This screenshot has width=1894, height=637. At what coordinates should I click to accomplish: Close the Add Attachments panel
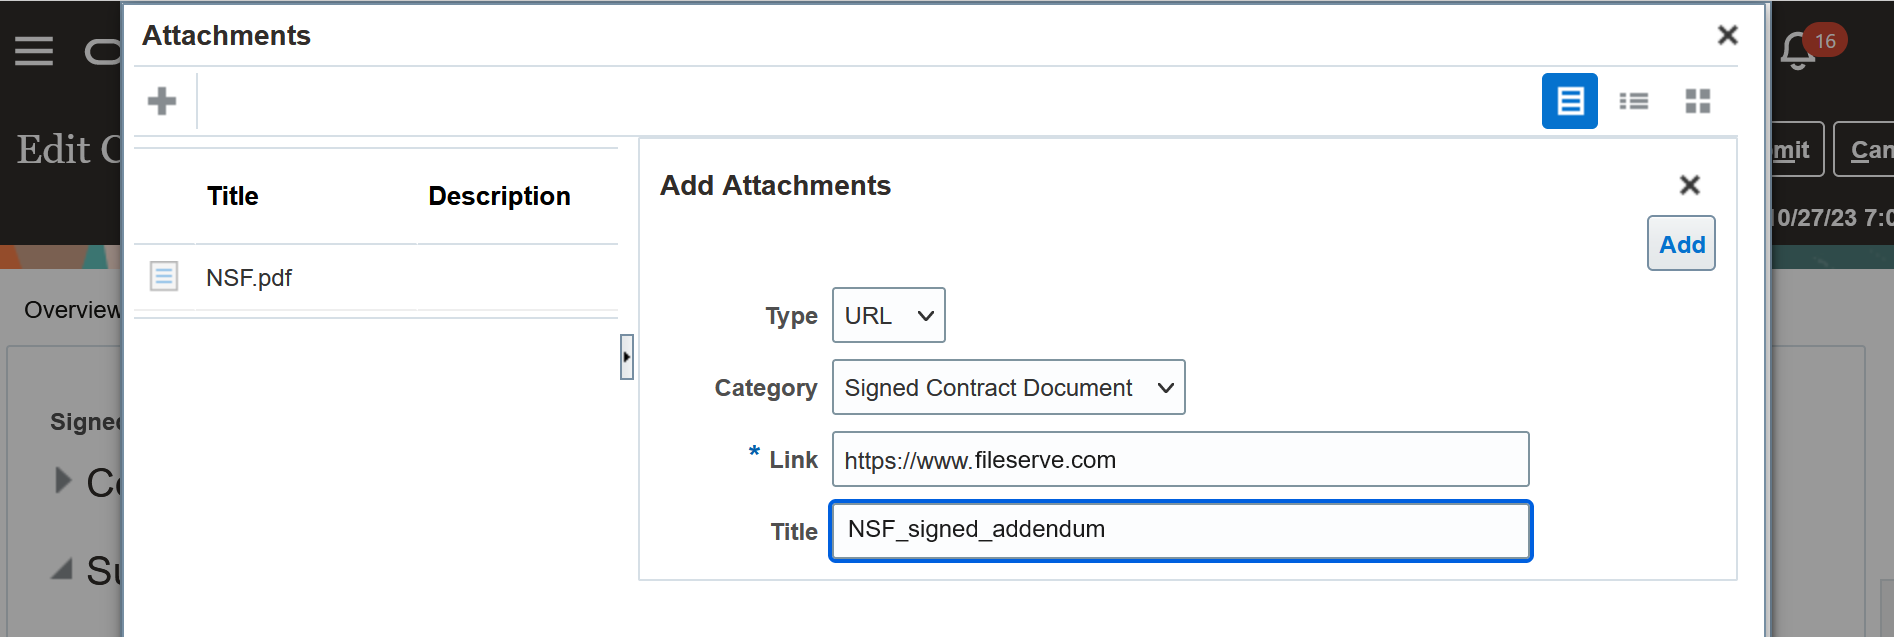pos(1690,185)
